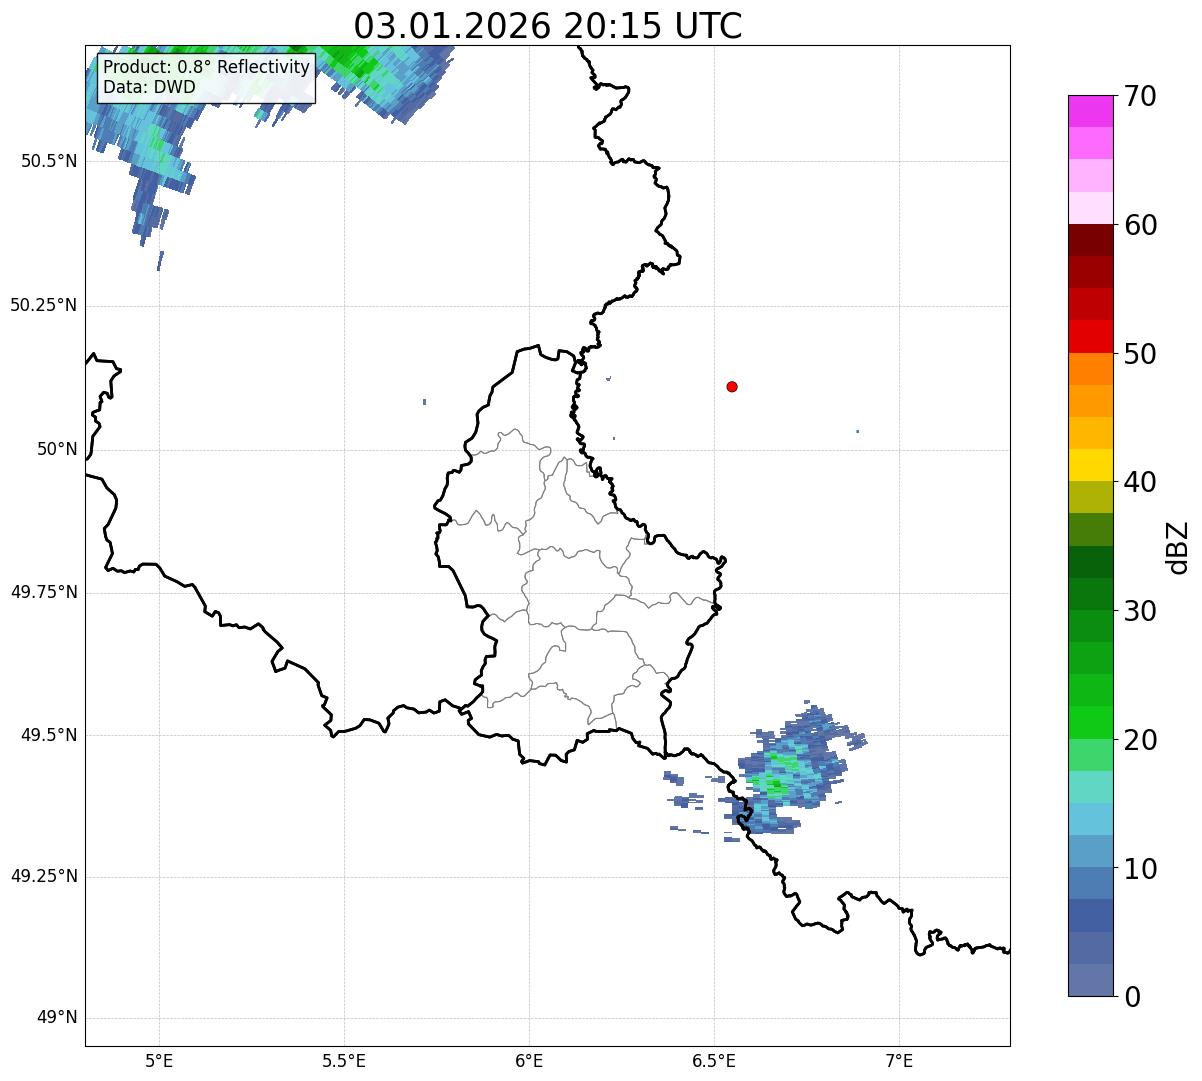Screen dimensions: 1202x1081
Task: Click the magenta top colorbar segment
Action: tap(1091, 111)
